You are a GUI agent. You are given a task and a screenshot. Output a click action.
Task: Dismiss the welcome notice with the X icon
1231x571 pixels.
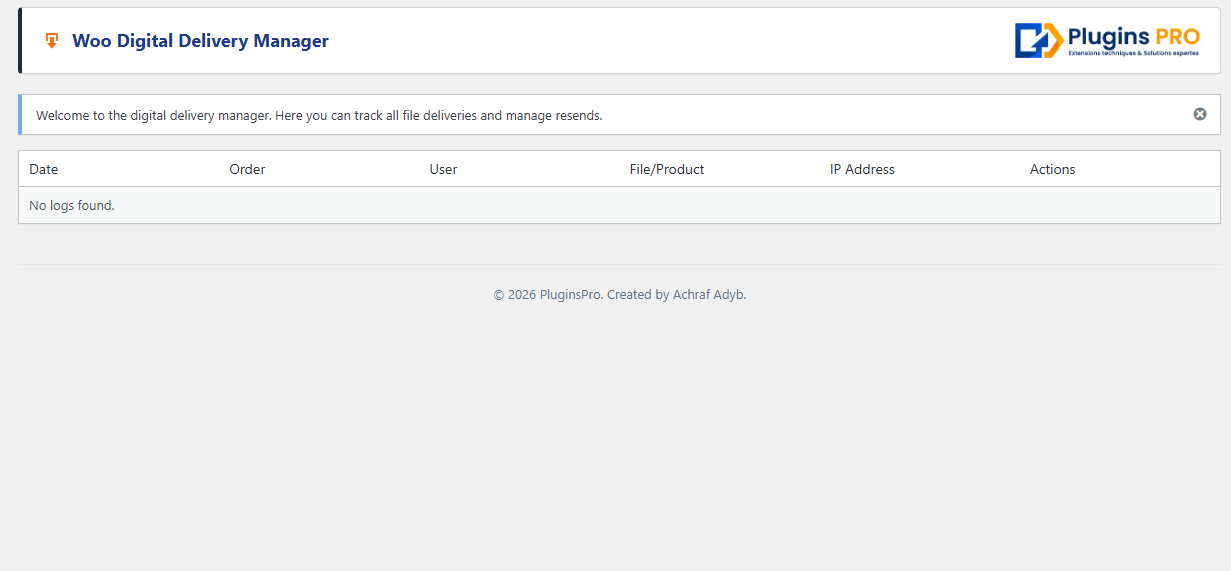(1199, 114)
